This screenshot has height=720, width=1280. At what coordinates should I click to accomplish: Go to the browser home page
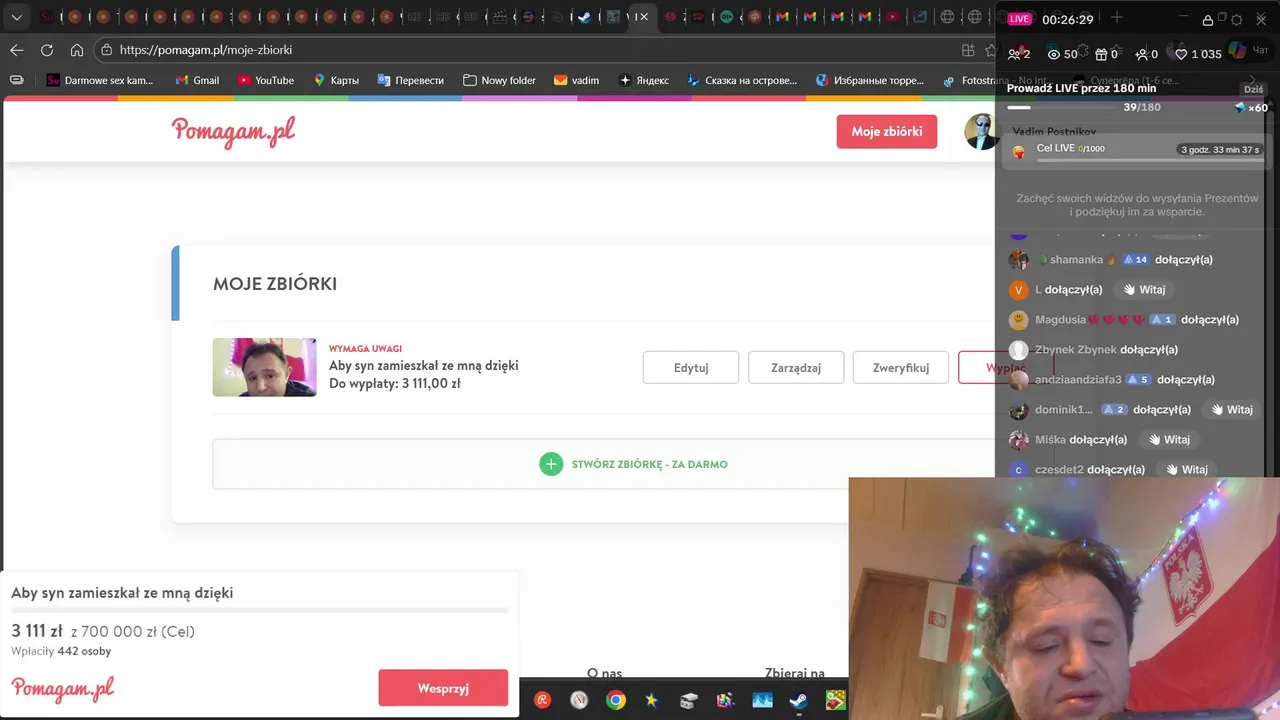coord(77,50)
